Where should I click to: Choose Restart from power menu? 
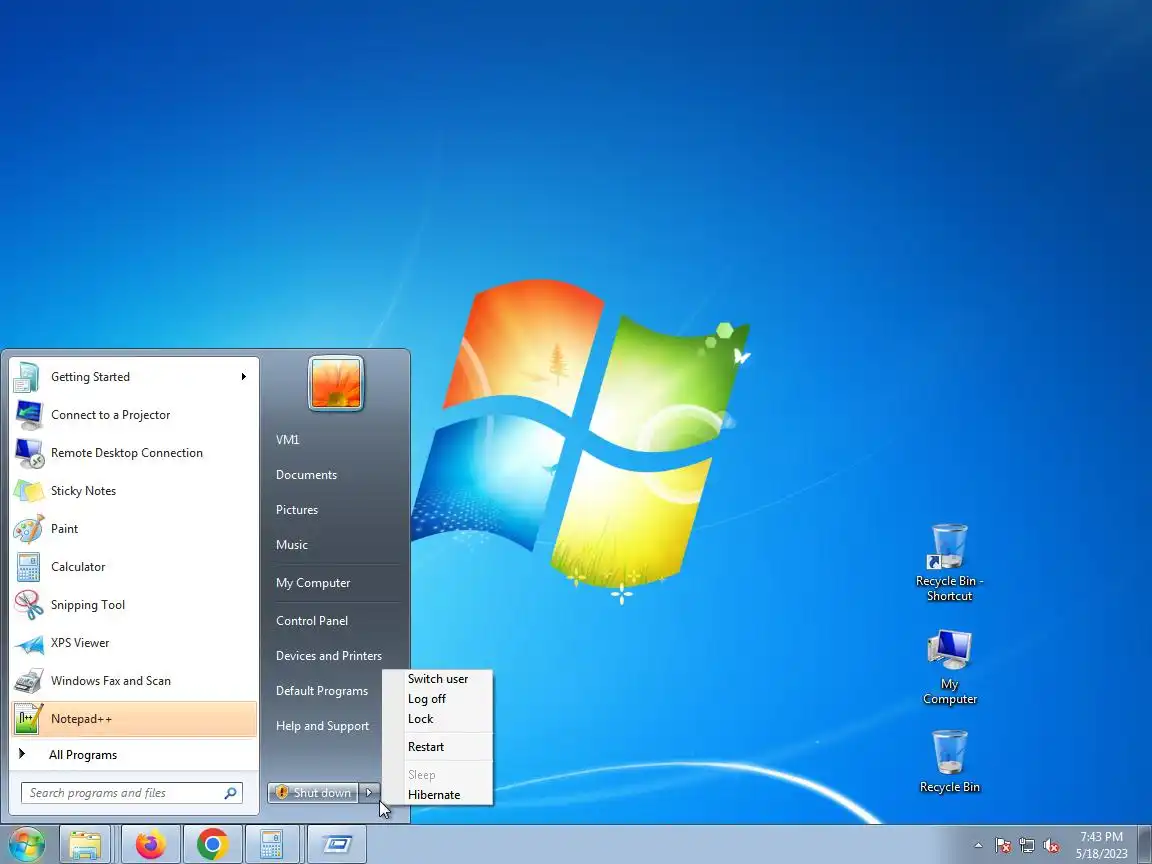click(438, 746)
